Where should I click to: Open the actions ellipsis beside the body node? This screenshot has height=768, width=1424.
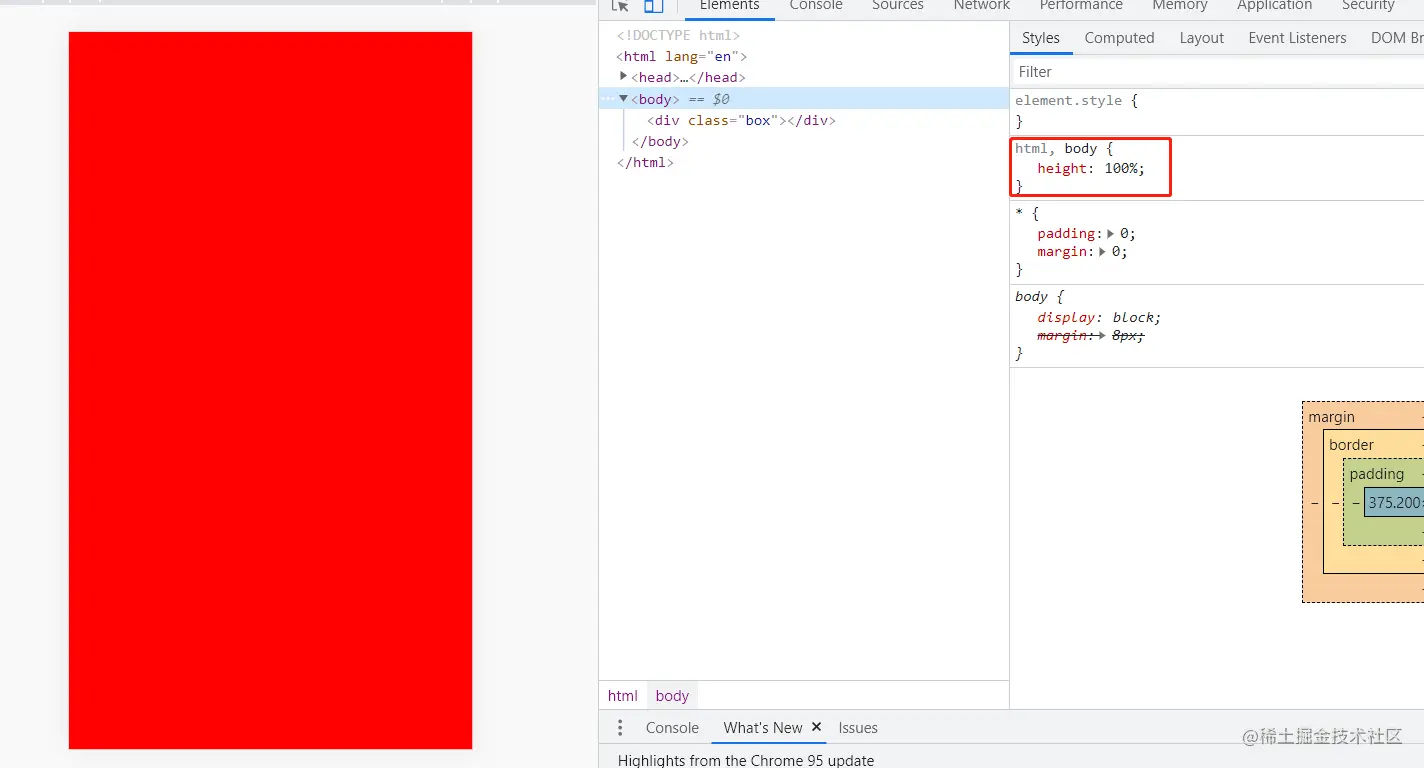(606, 99)
